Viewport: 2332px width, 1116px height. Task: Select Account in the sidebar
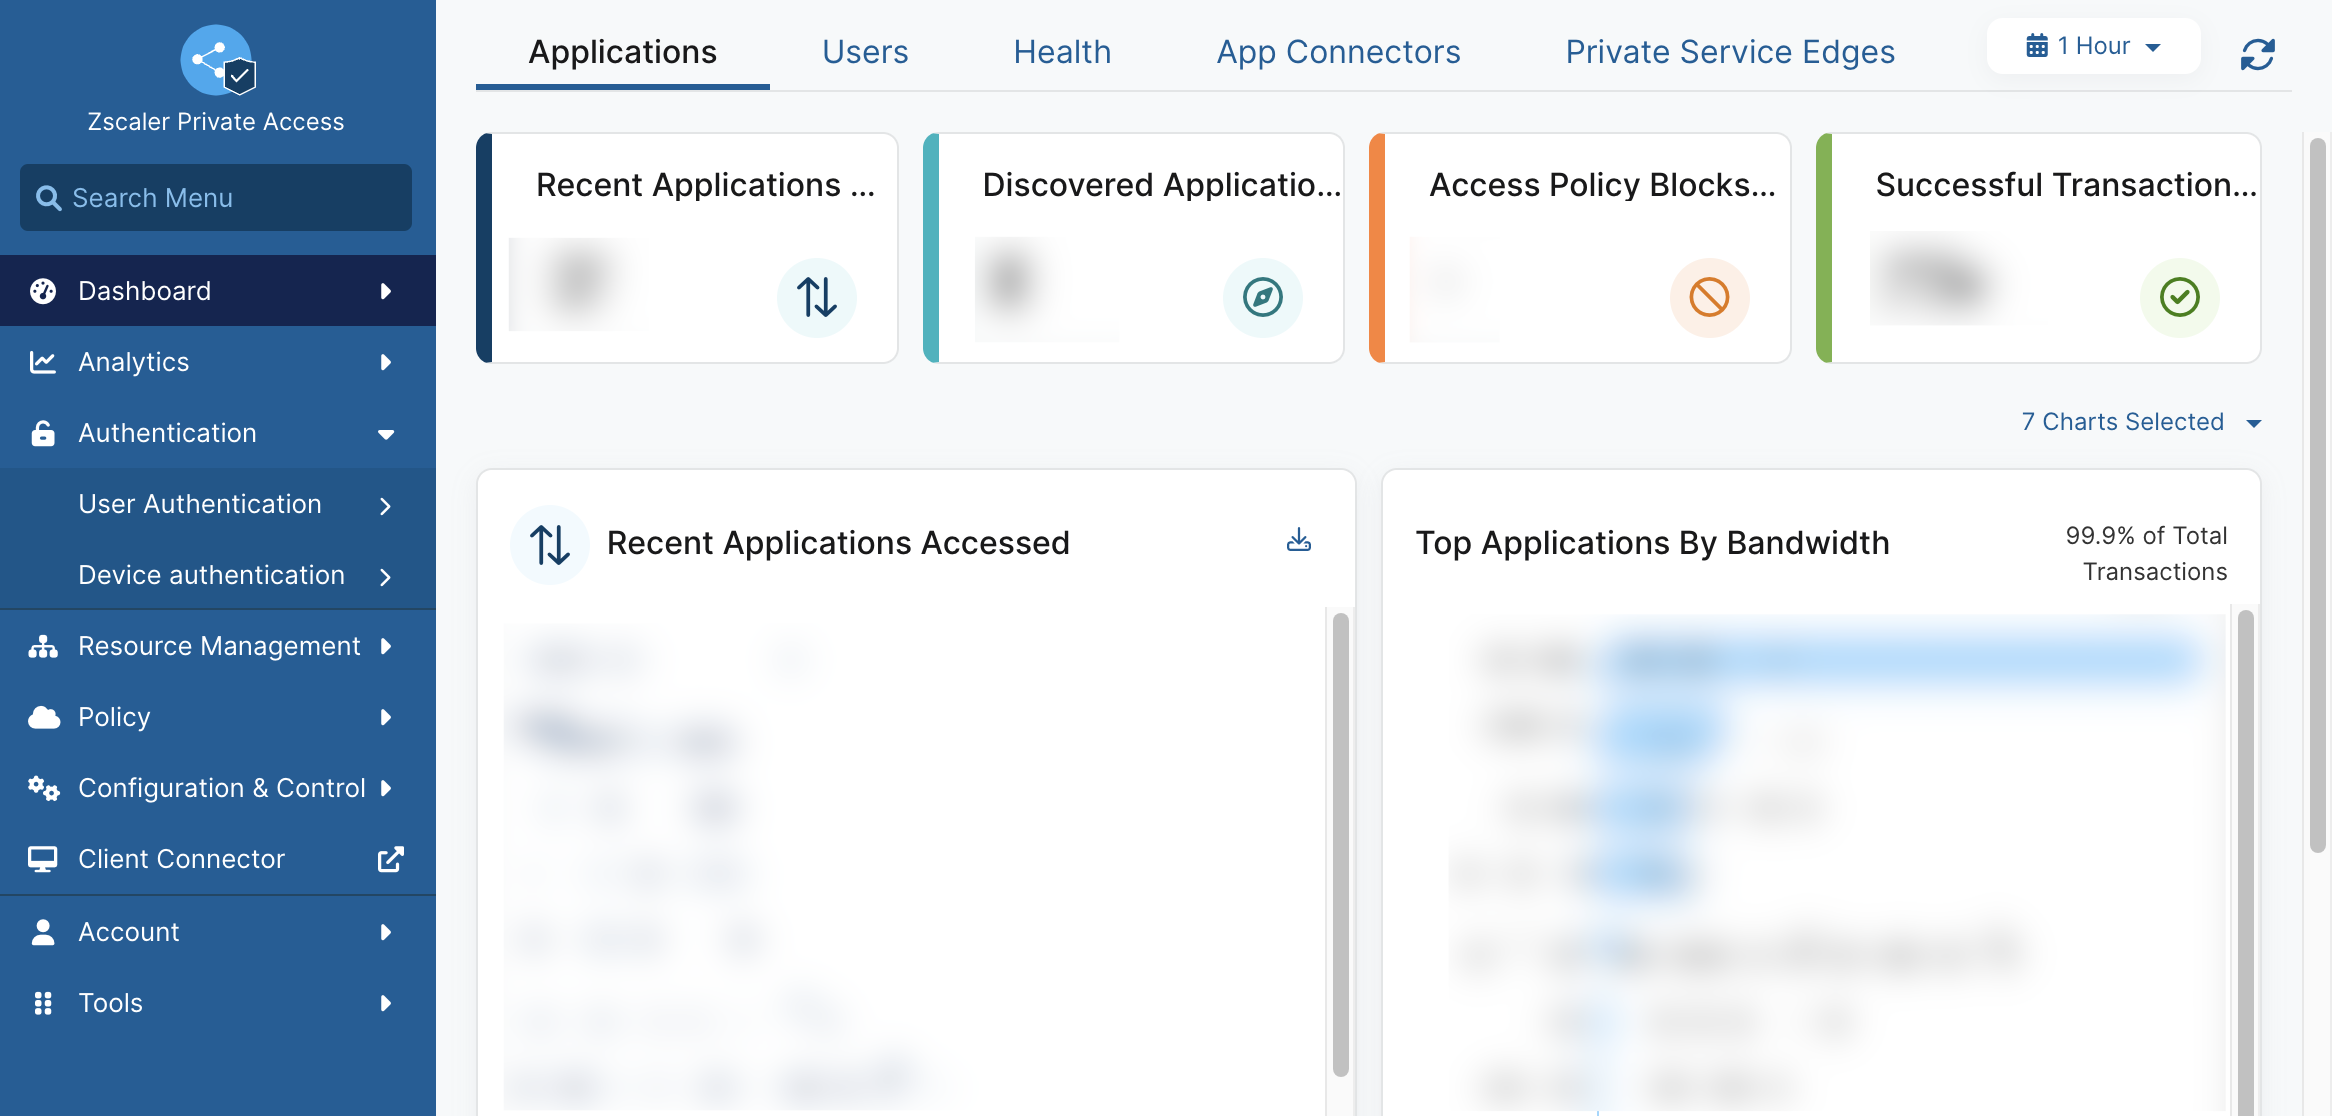pos(218,932)
